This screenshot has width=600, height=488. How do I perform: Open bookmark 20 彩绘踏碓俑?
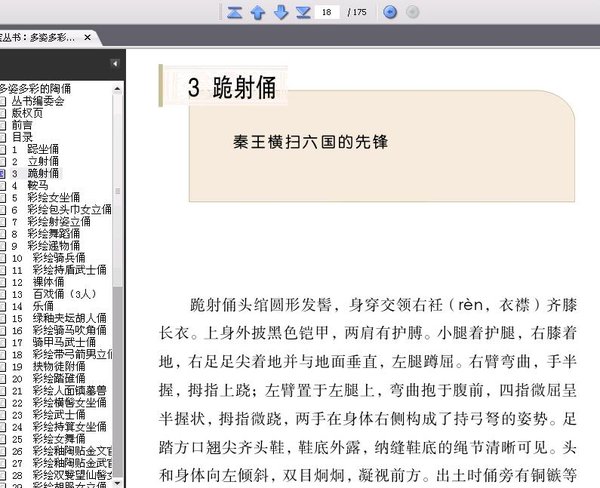pos(48,379)
